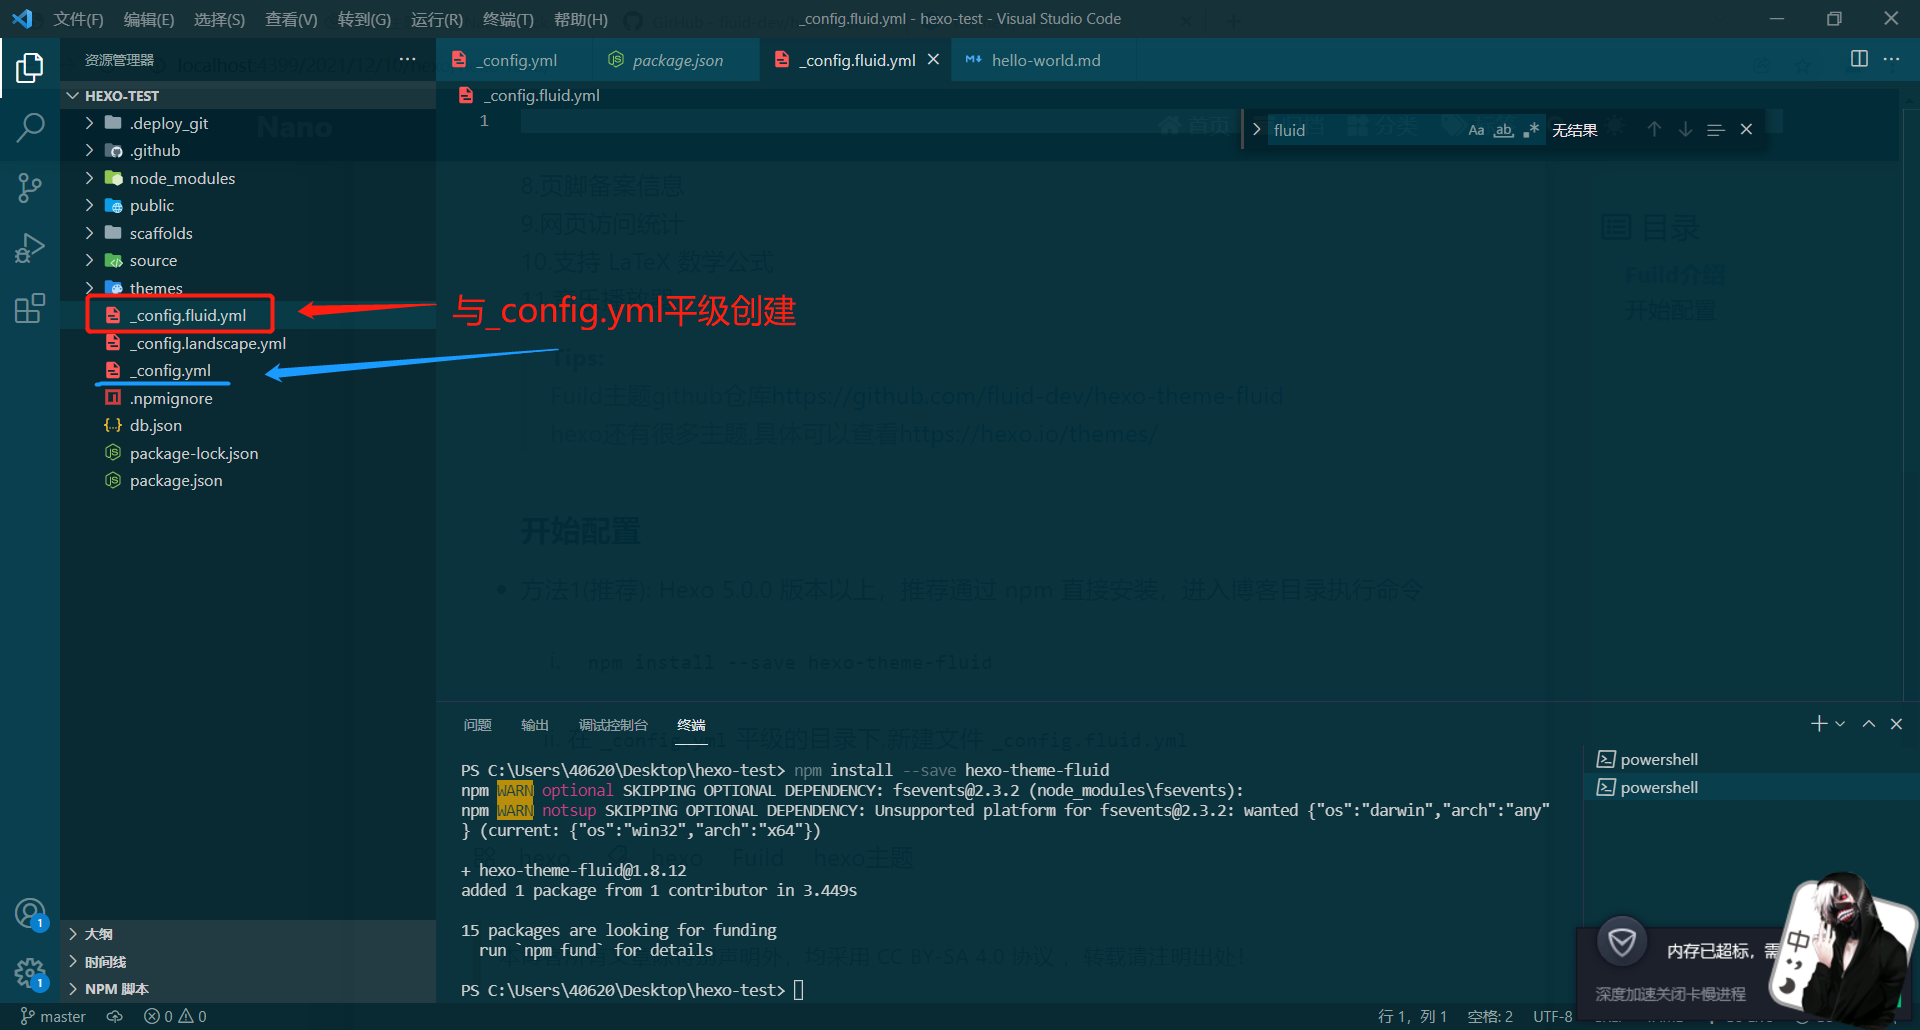The height and width of the screenshot is (1030, 1920).
Task: Maximize the terminal panel
Action: click(x=1868, y=724)
